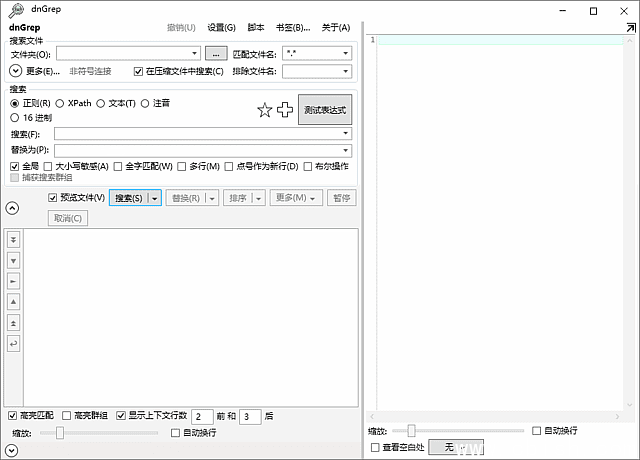The height and width of the screenshot is (460, 640).
Task: Expand 更多(E) file options chevron
Action: (x=16, y=71)
